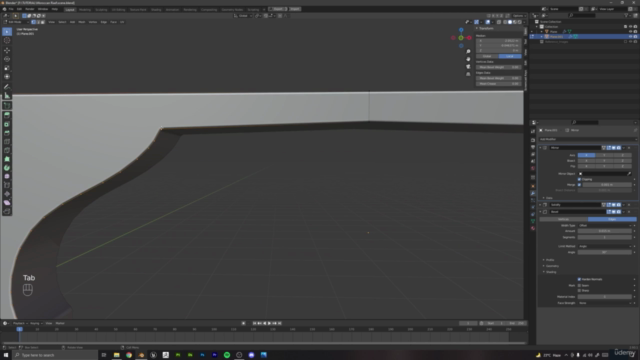Open the Modifiers wrench properties tab
Viewport: 640px width, 360px height.
(x=533, y=193)
